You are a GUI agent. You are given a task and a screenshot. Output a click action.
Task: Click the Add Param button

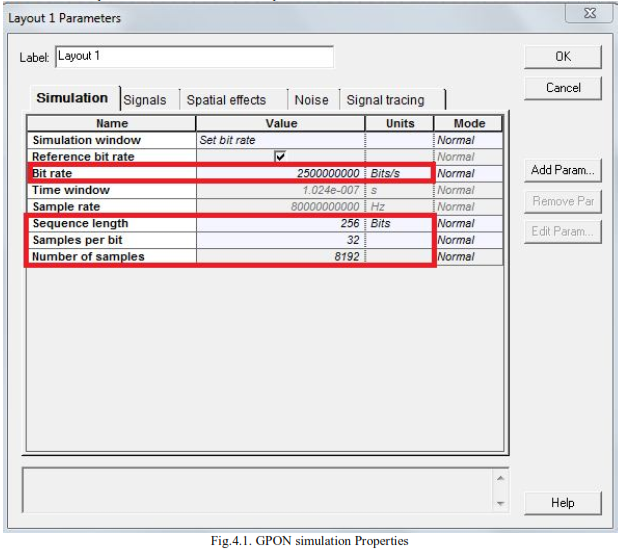[563, 170]
